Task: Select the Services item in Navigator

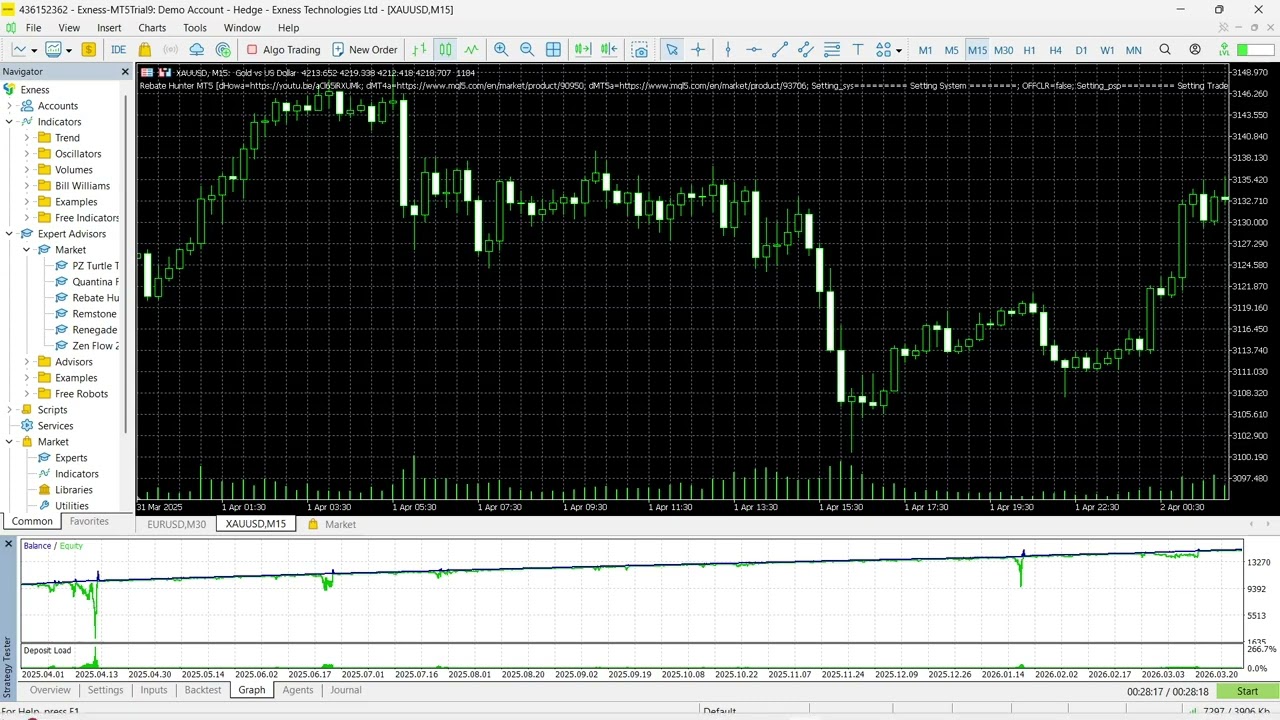Action: (x=46, y=426)
